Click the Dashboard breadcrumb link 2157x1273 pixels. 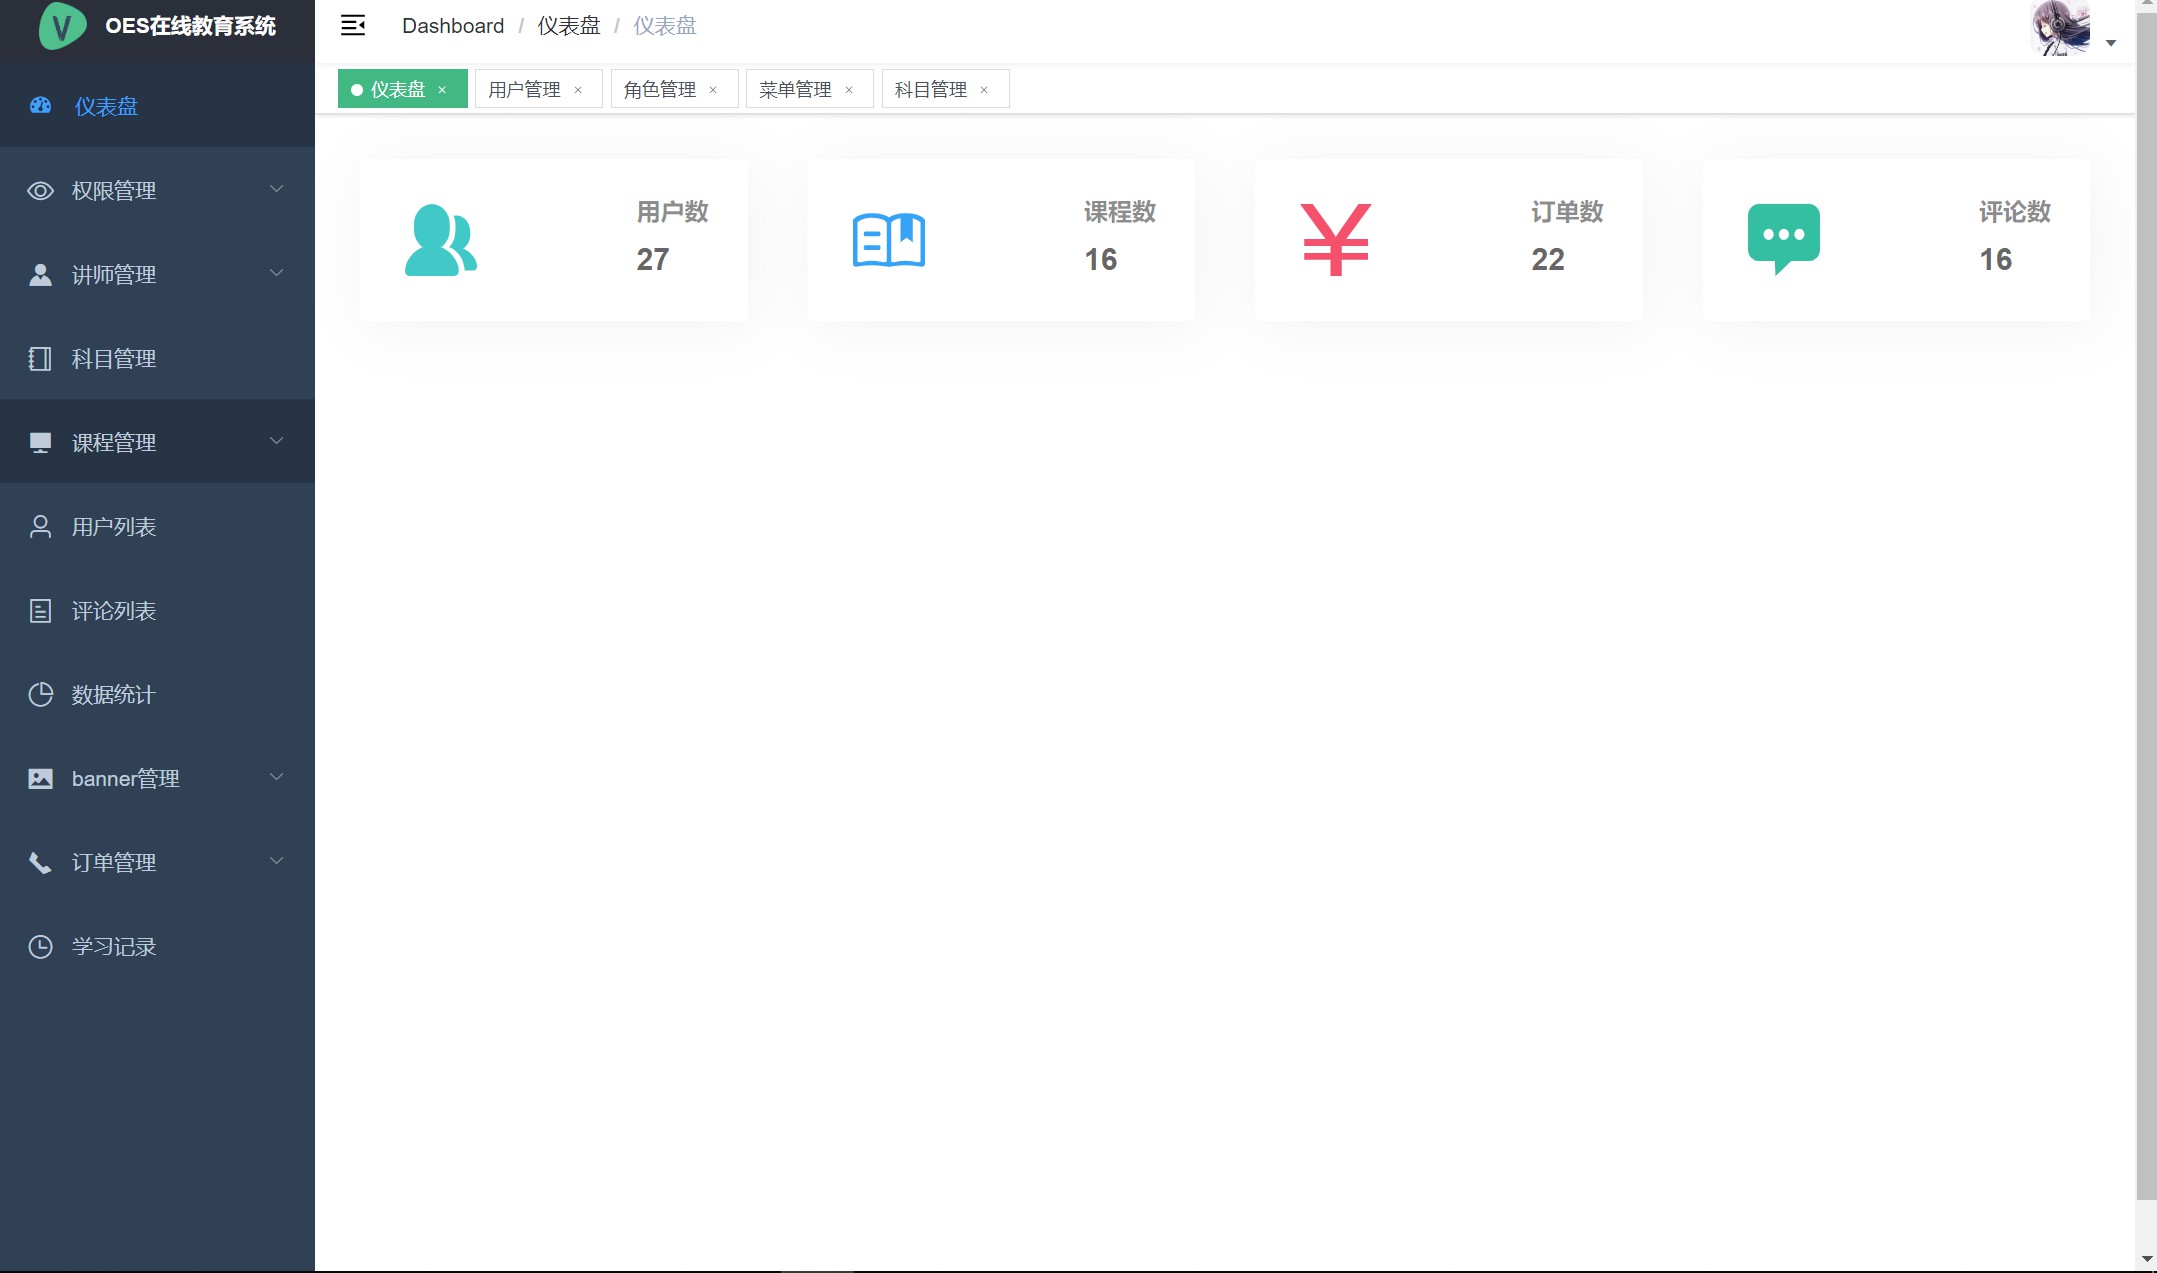tap(453, 26)
